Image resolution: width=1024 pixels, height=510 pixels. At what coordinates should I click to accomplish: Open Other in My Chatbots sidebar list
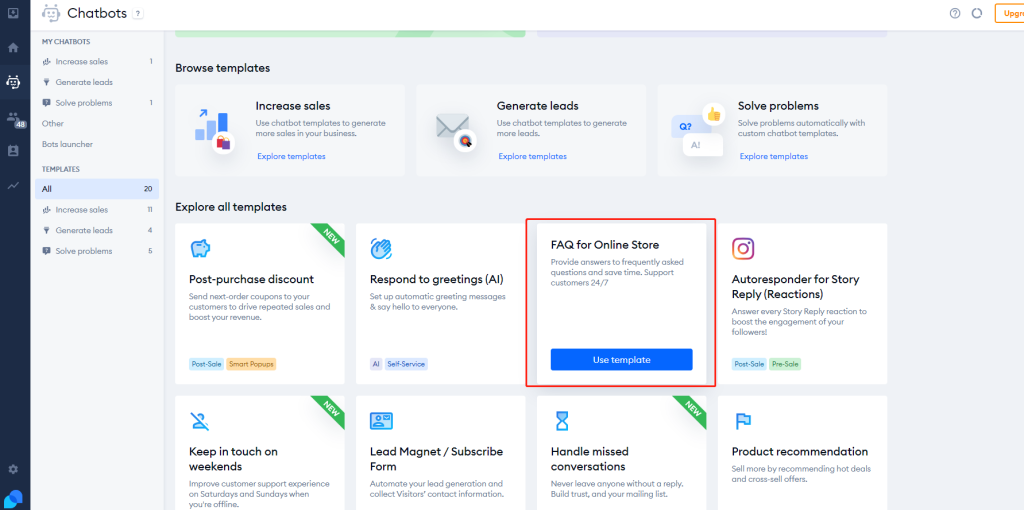(x=53, y=124)
